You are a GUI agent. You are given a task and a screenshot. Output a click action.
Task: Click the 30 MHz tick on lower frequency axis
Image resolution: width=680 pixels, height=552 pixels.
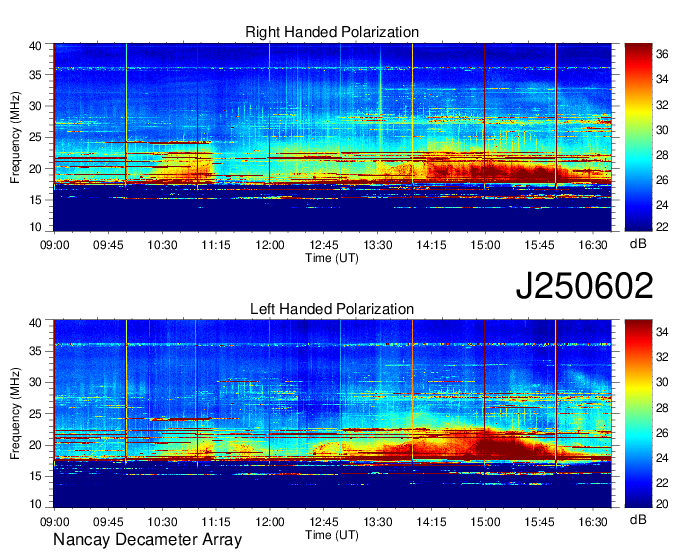pos(35,382)
